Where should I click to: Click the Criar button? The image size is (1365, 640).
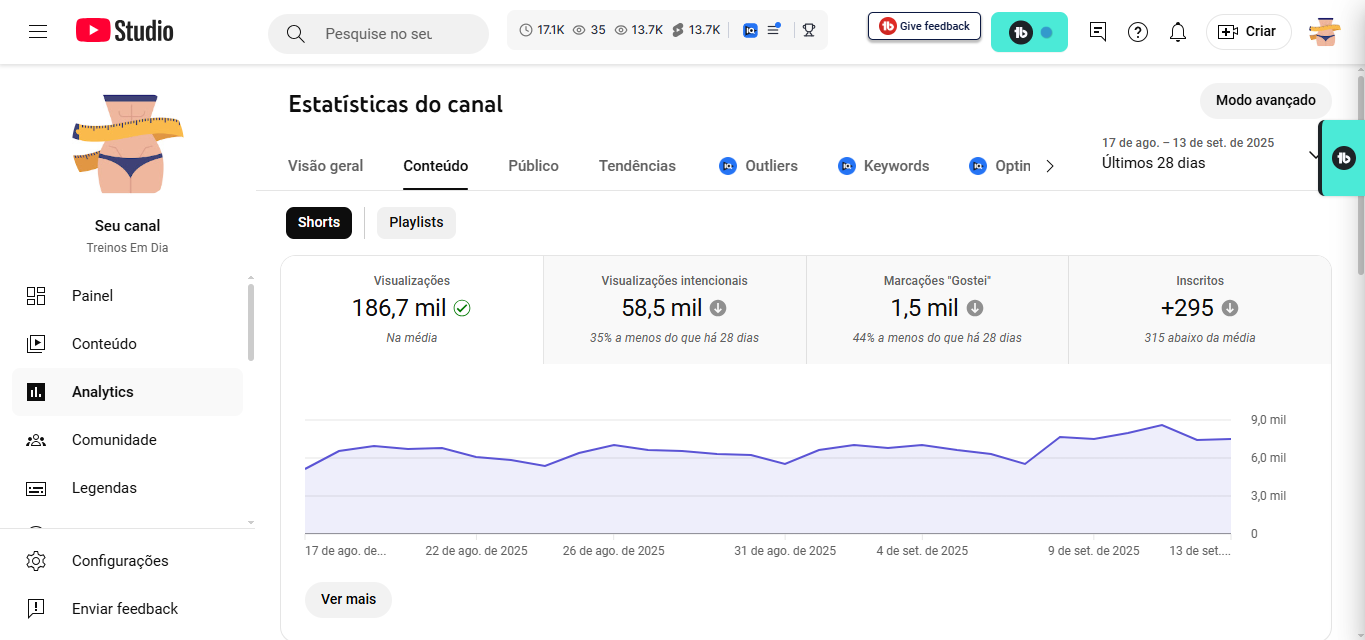pos(1248,32)
